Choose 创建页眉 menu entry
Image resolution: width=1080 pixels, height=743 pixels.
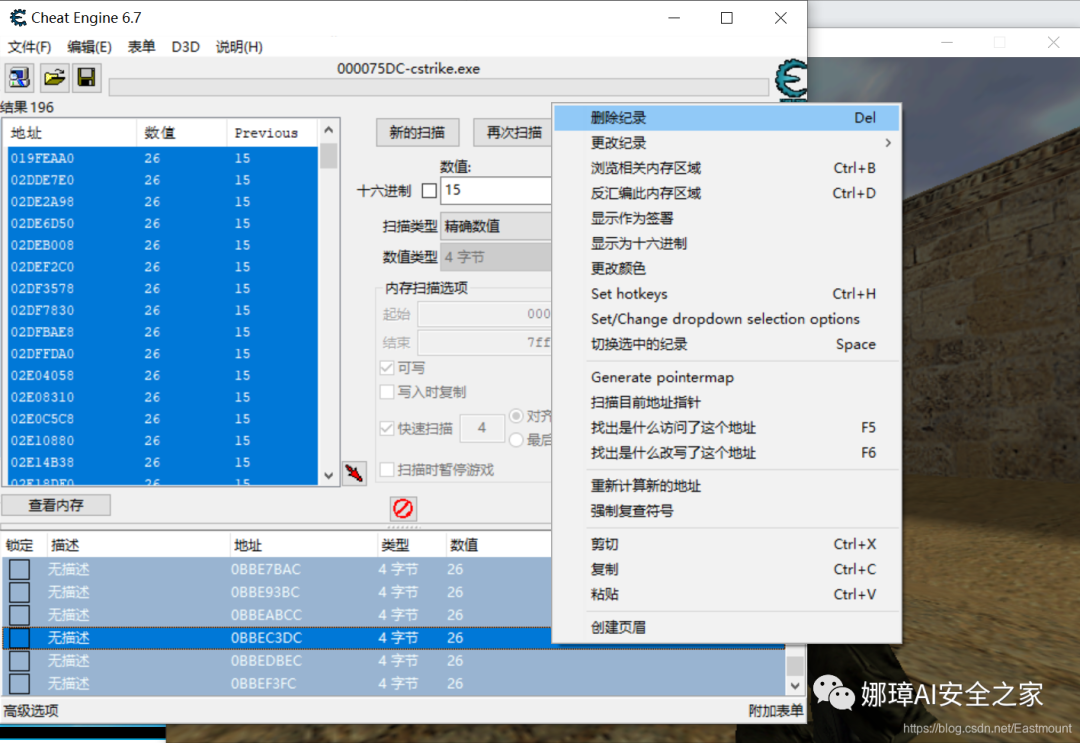pyautogui.click(x=727, y=627)
